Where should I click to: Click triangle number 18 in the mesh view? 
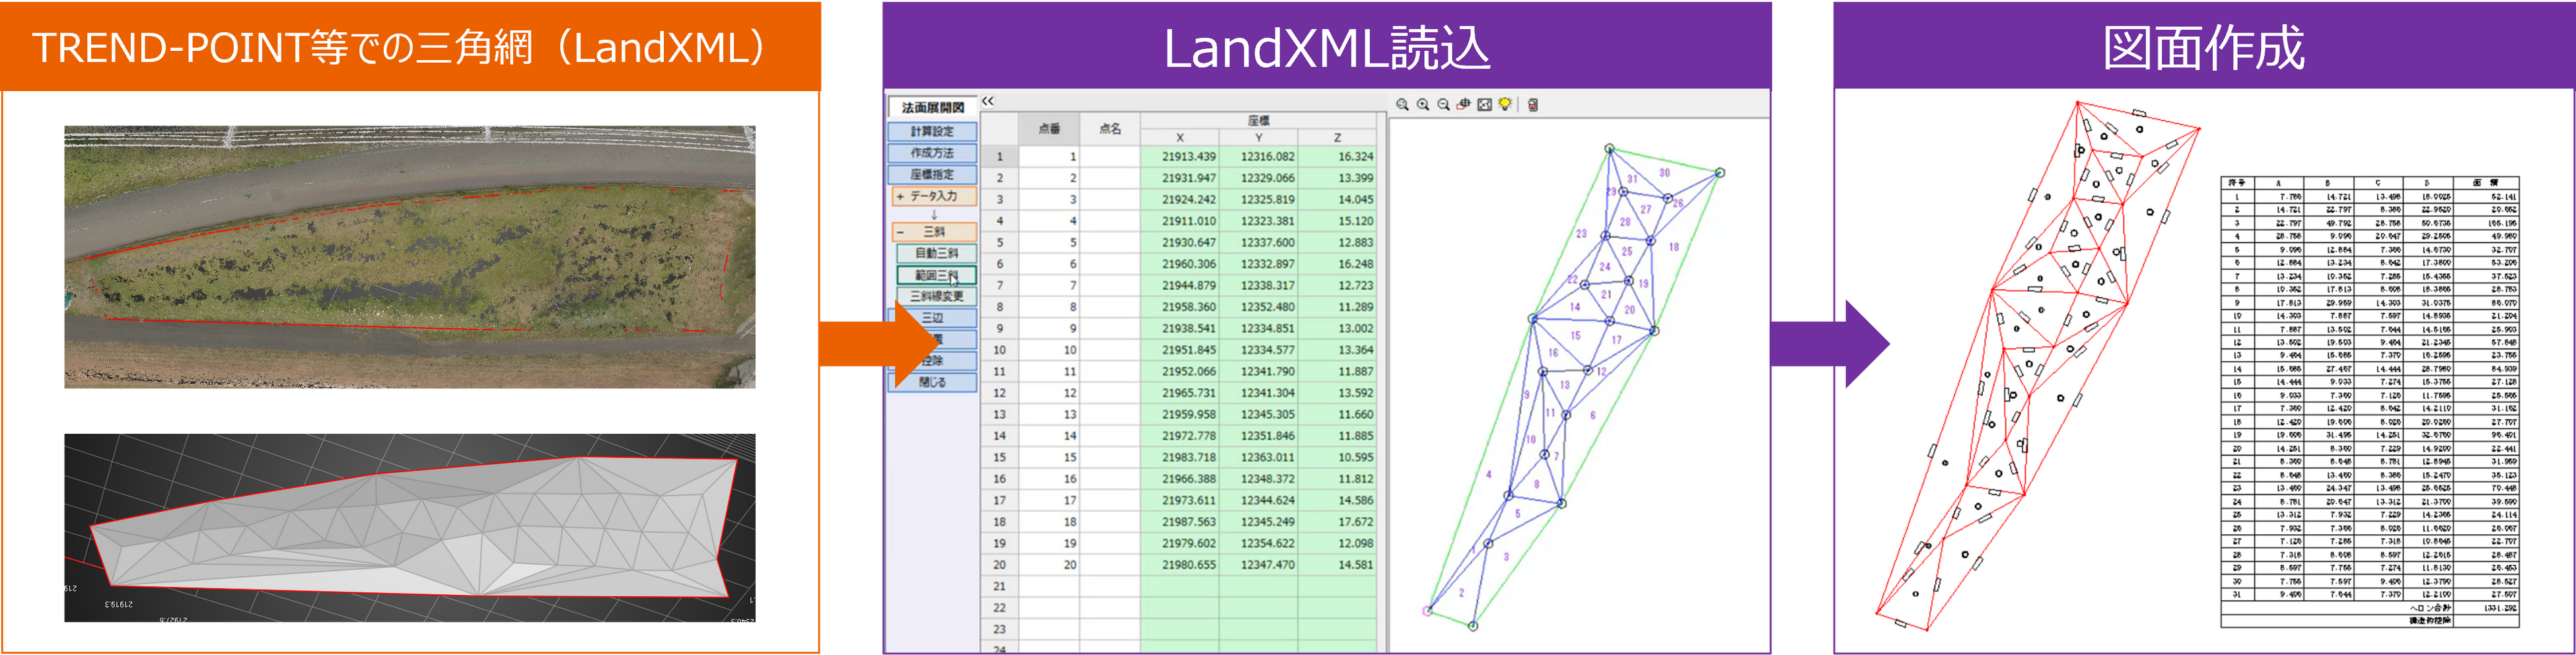1674,247
